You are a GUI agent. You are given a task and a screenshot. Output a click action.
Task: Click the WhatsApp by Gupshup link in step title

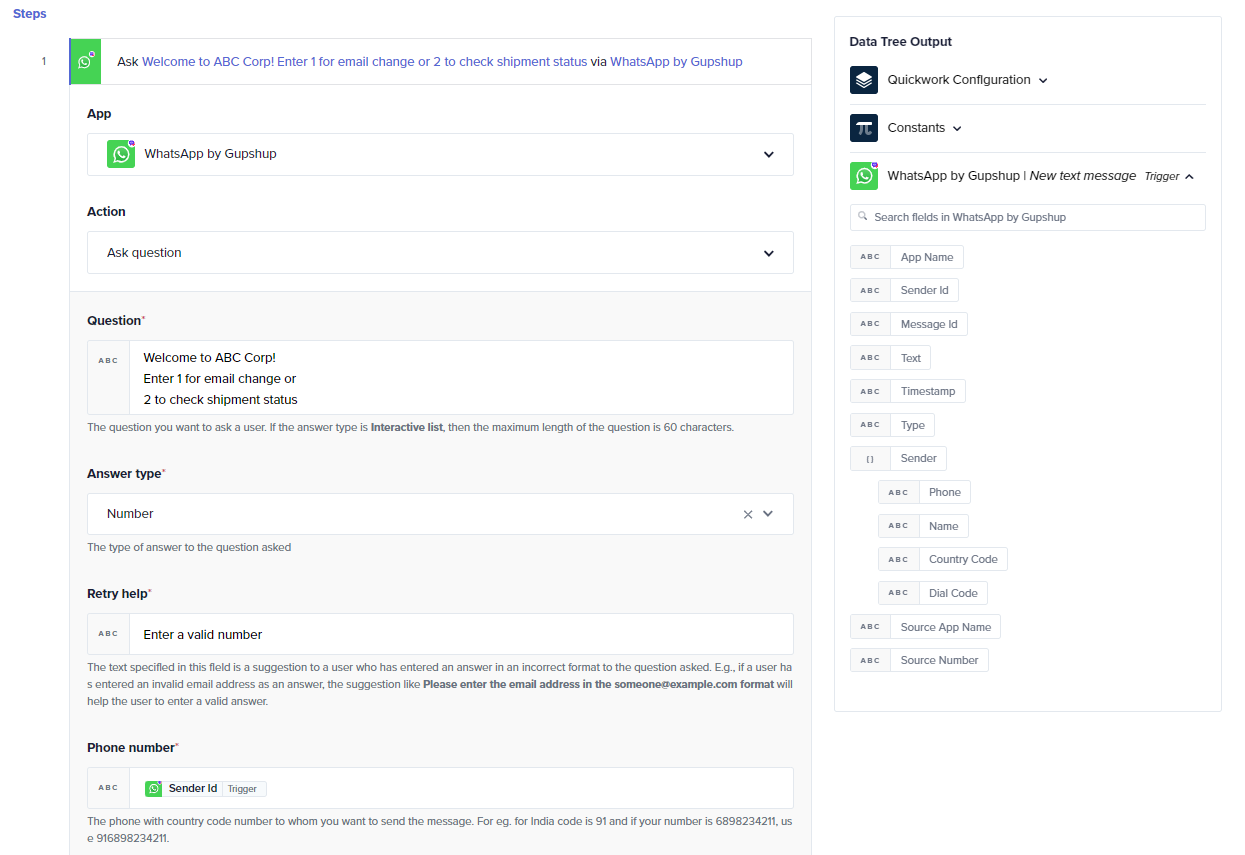tap(676, 62)
